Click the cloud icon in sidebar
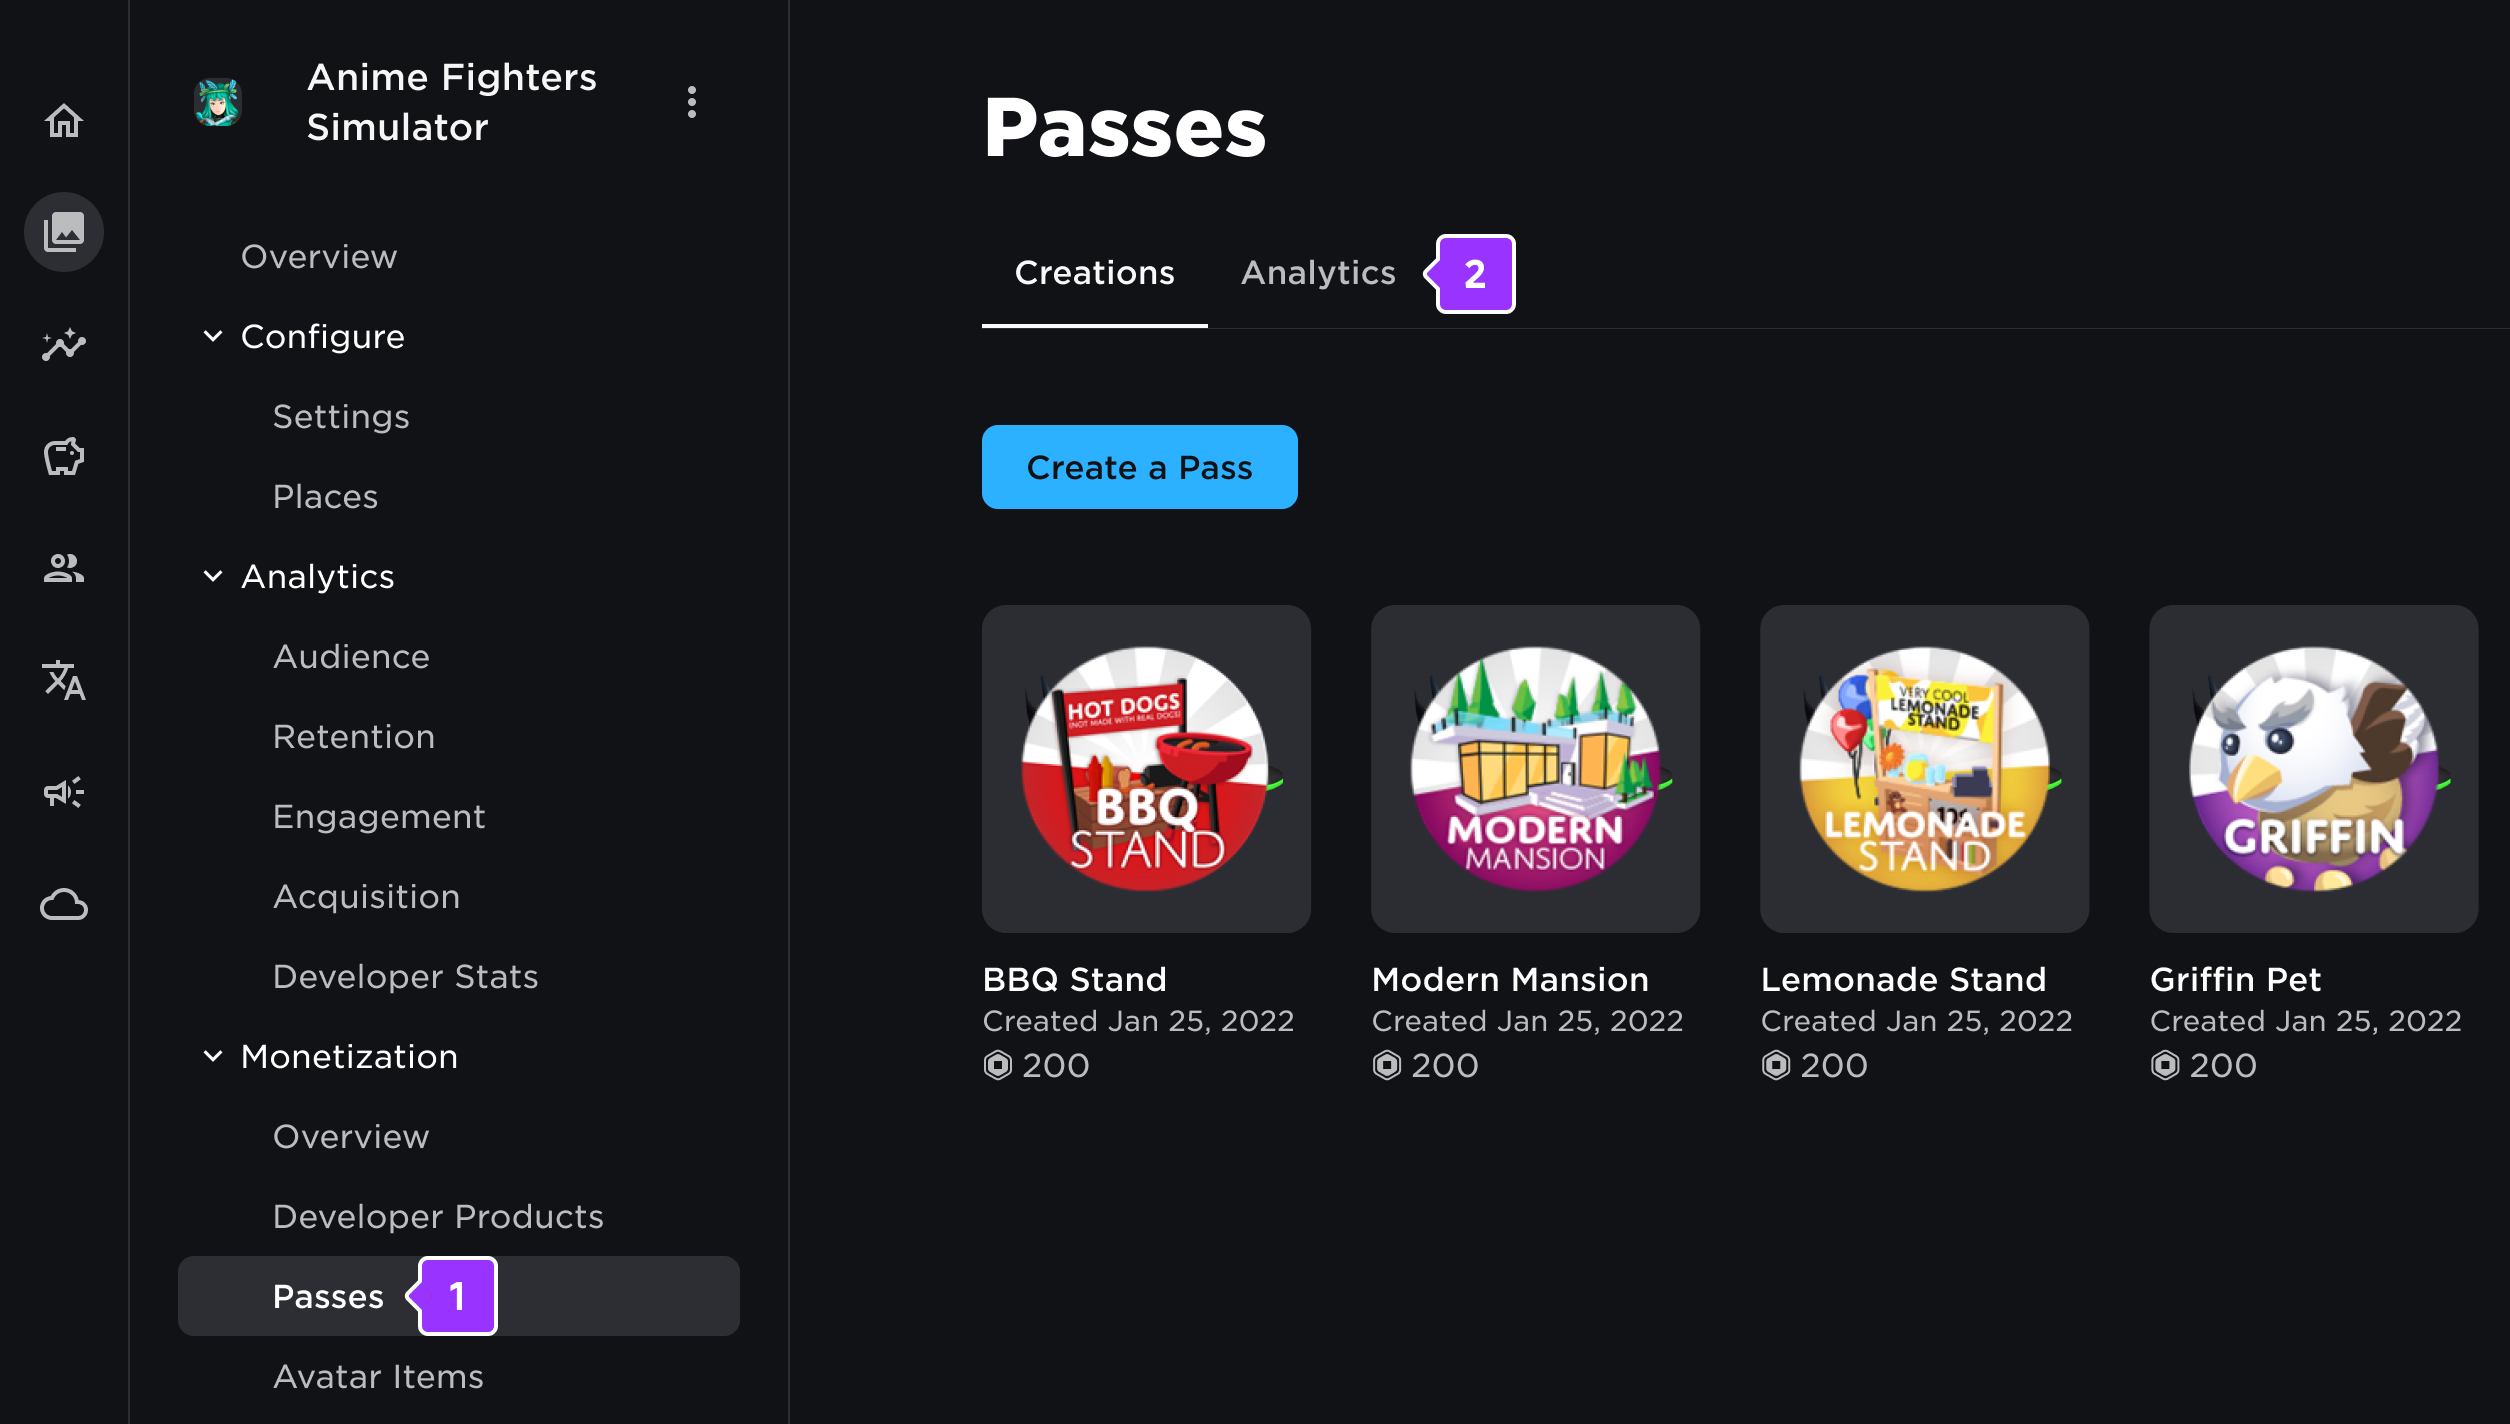Viewport: 2510px width, 1424px height. click(x=64, y=903)
